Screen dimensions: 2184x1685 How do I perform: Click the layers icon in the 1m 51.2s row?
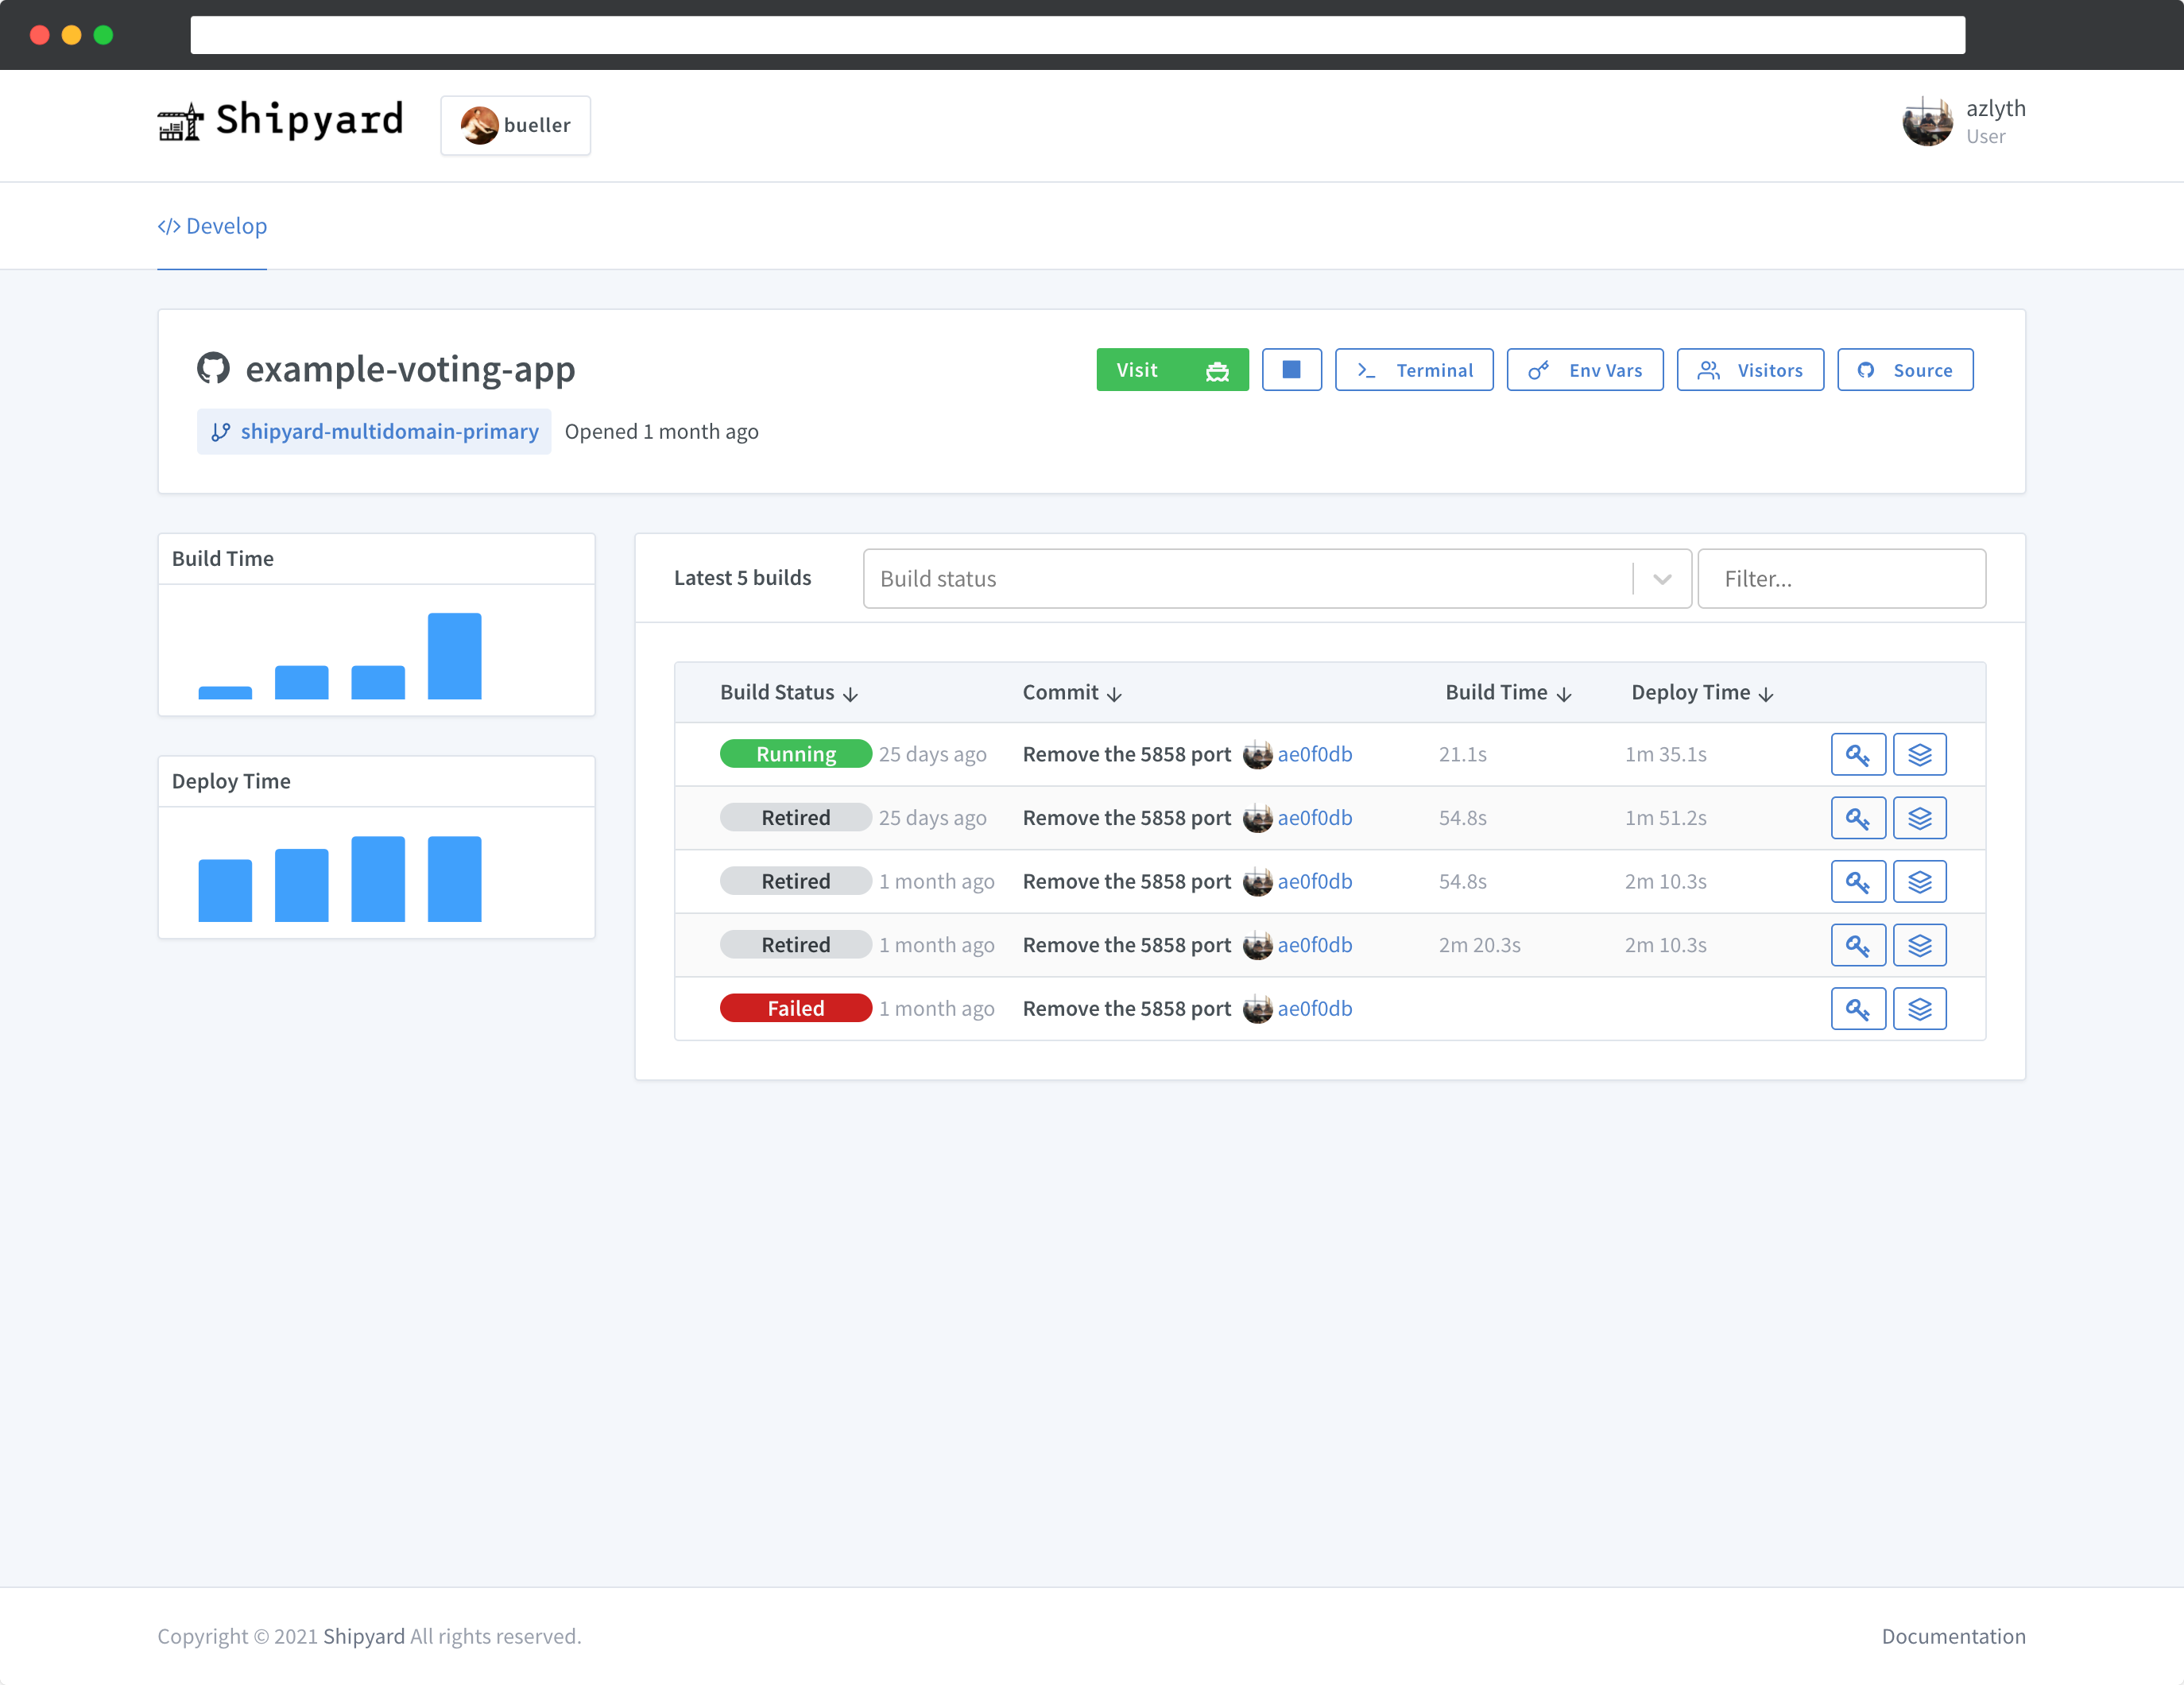(1919, 818)
